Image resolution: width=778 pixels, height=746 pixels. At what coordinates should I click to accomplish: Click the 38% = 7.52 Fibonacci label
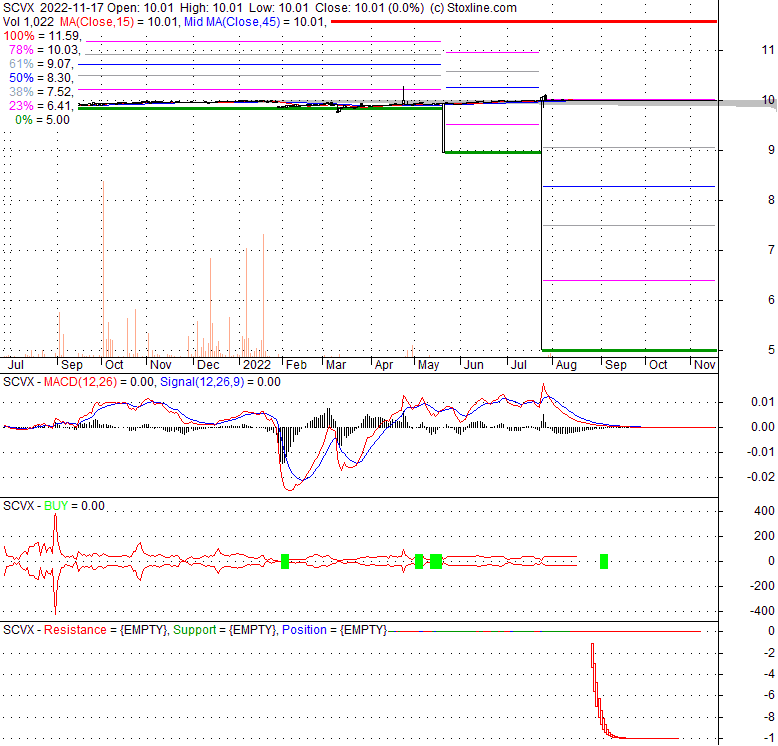point(42,91)
